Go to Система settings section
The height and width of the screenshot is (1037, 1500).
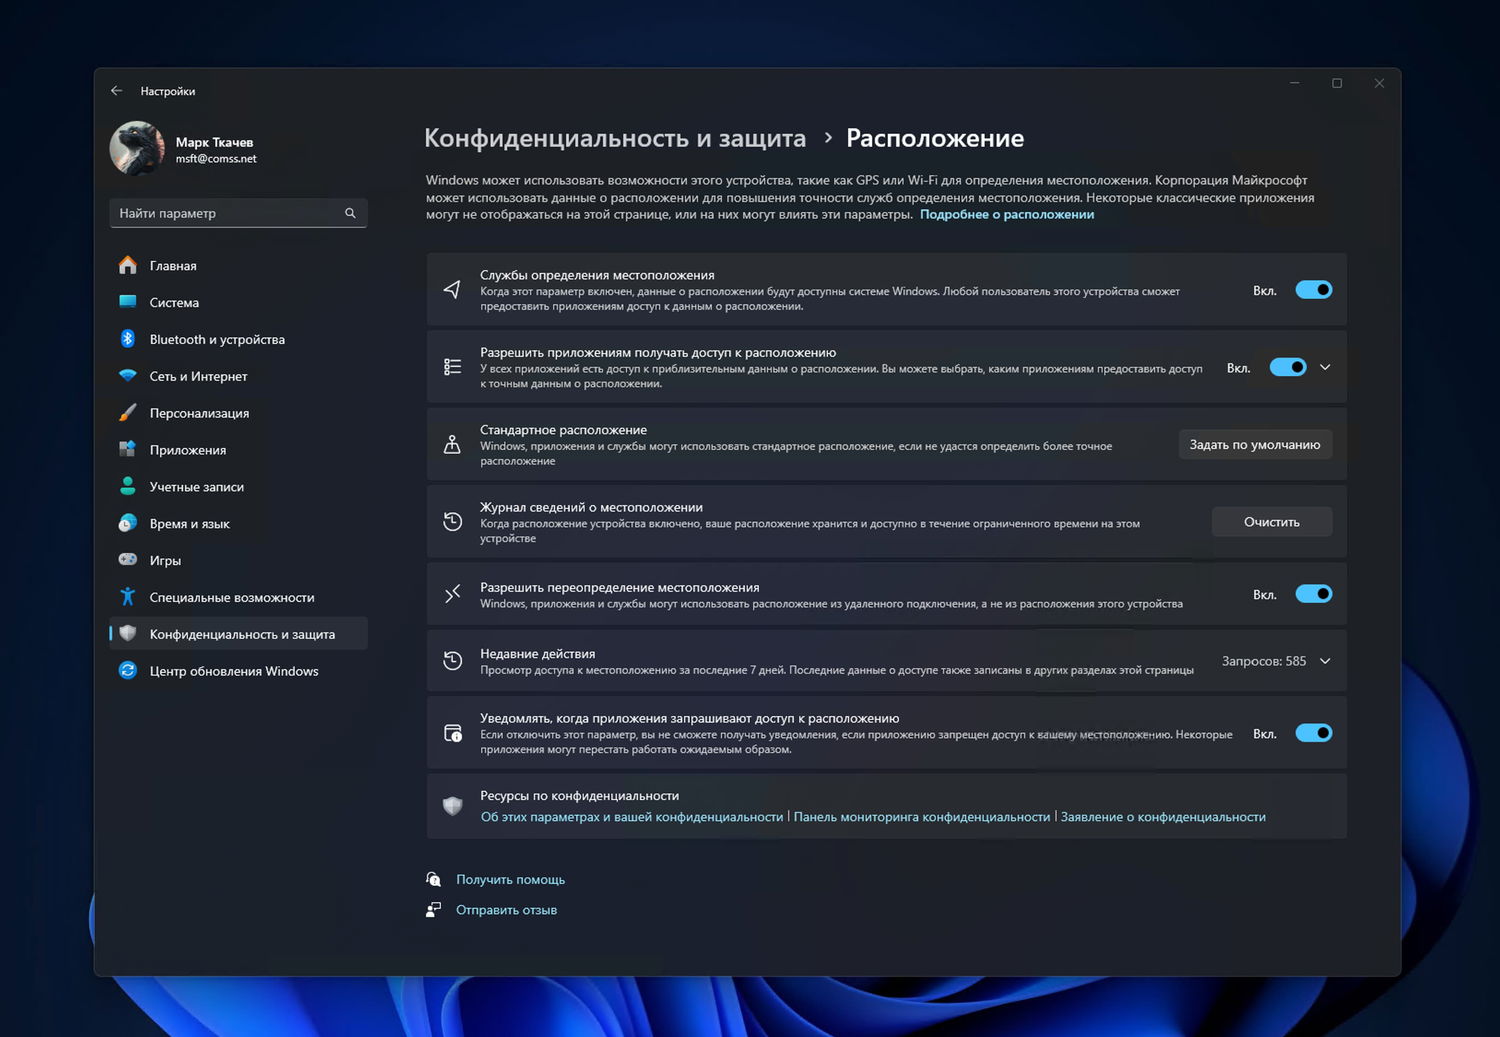pyautogui.click(x=238, y=302)
